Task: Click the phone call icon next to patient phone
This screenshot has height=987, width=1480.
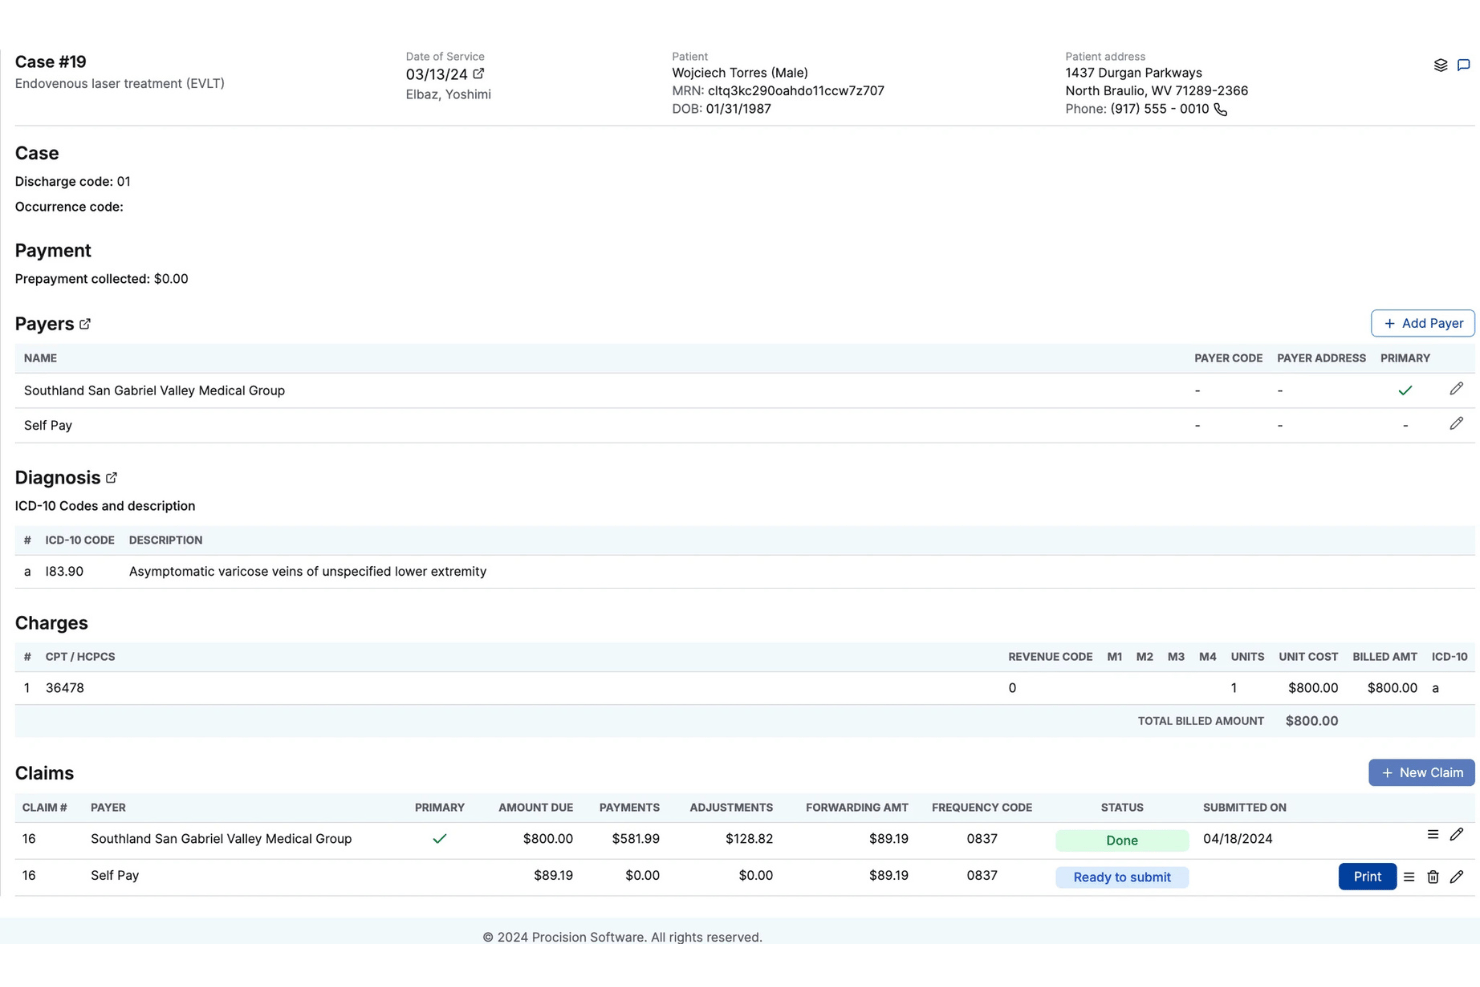Action: [x=1220, y=109]
